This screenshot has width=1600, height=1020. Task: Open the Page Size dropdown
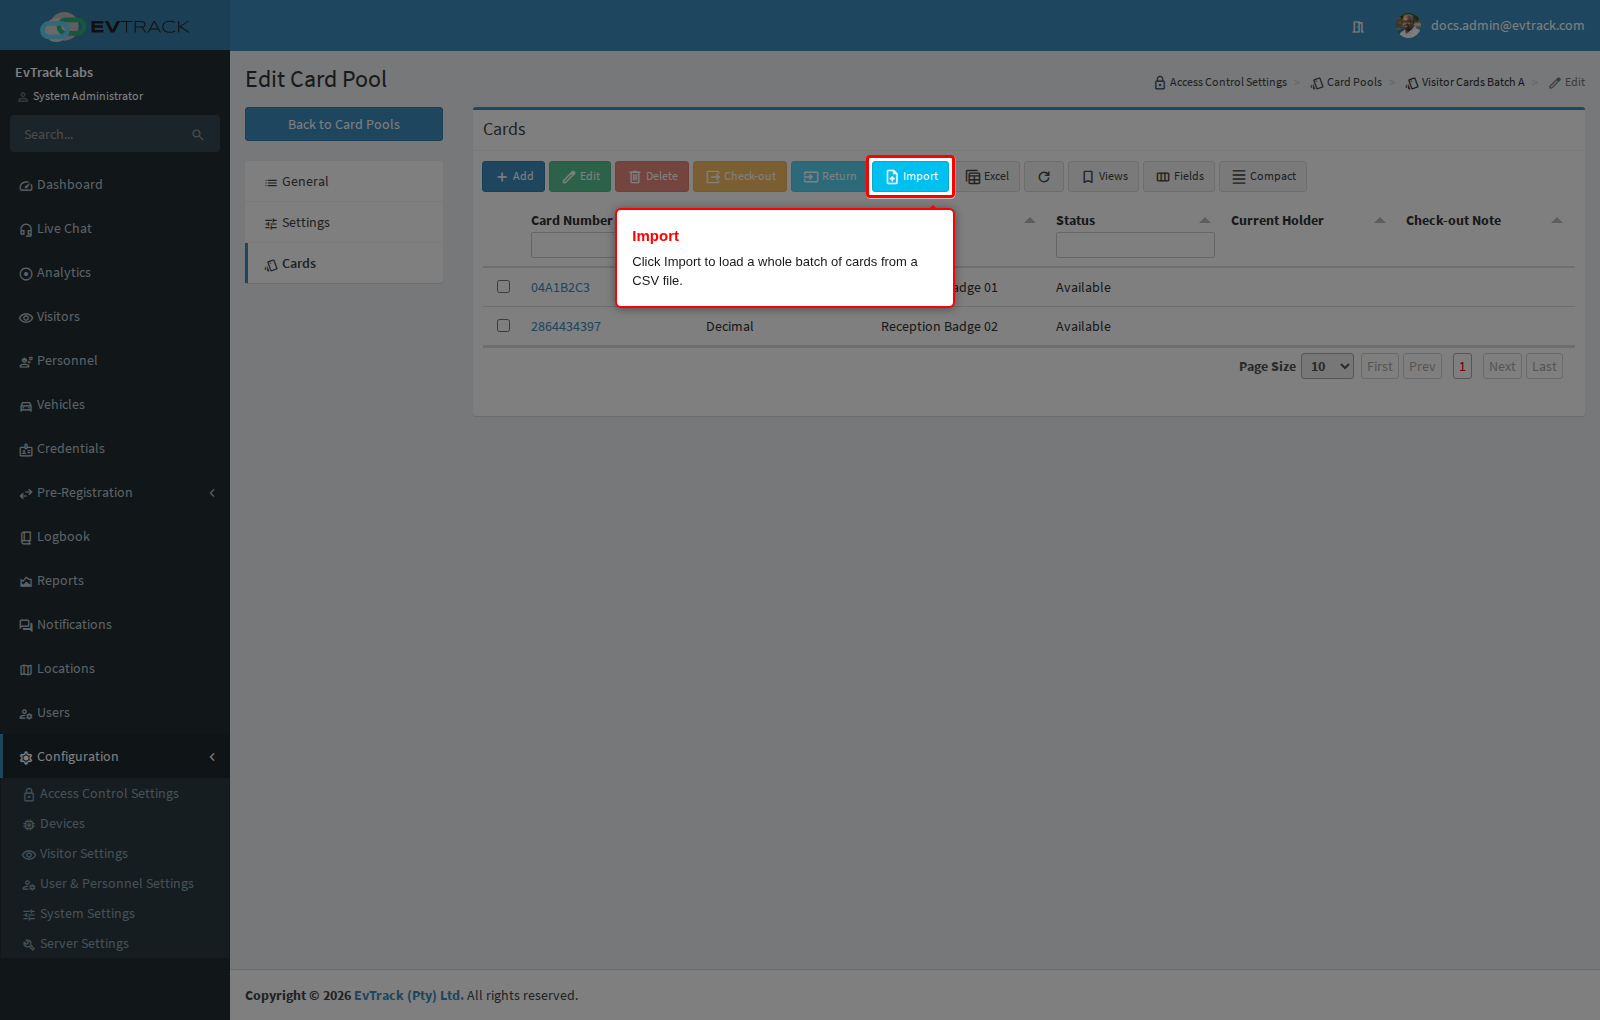[x=1327, y=367]
